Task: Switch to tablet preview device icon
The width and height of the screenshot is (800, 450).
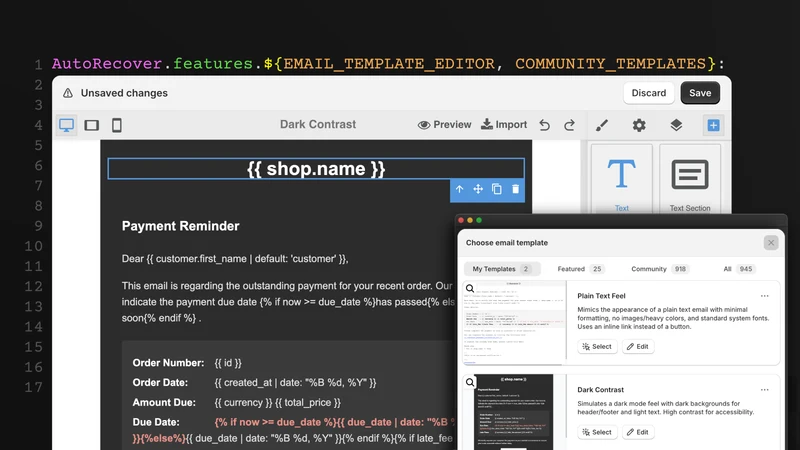Action: pyautogui.click(x=92, y=125)
